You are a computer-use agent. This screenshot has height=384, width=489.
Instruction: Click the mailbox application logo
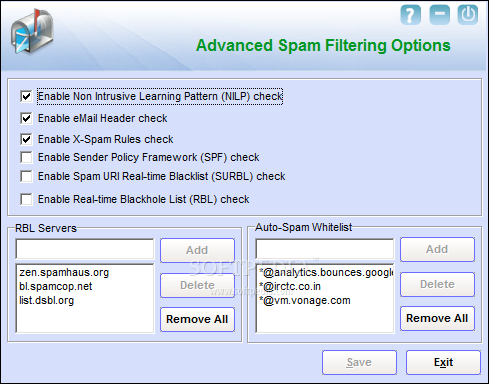tap(32, 31)
